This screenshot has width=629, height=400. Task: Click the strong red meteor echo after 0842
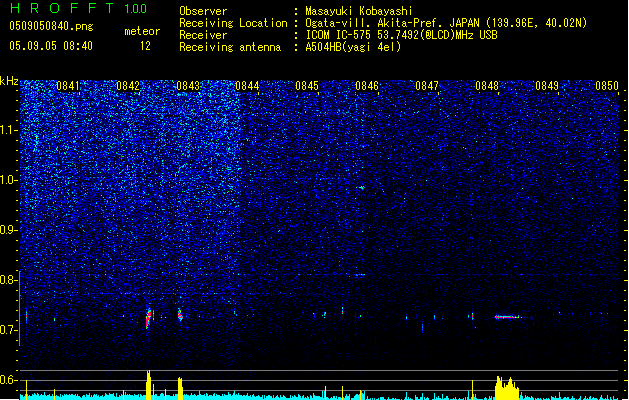[x=149, y=318]
